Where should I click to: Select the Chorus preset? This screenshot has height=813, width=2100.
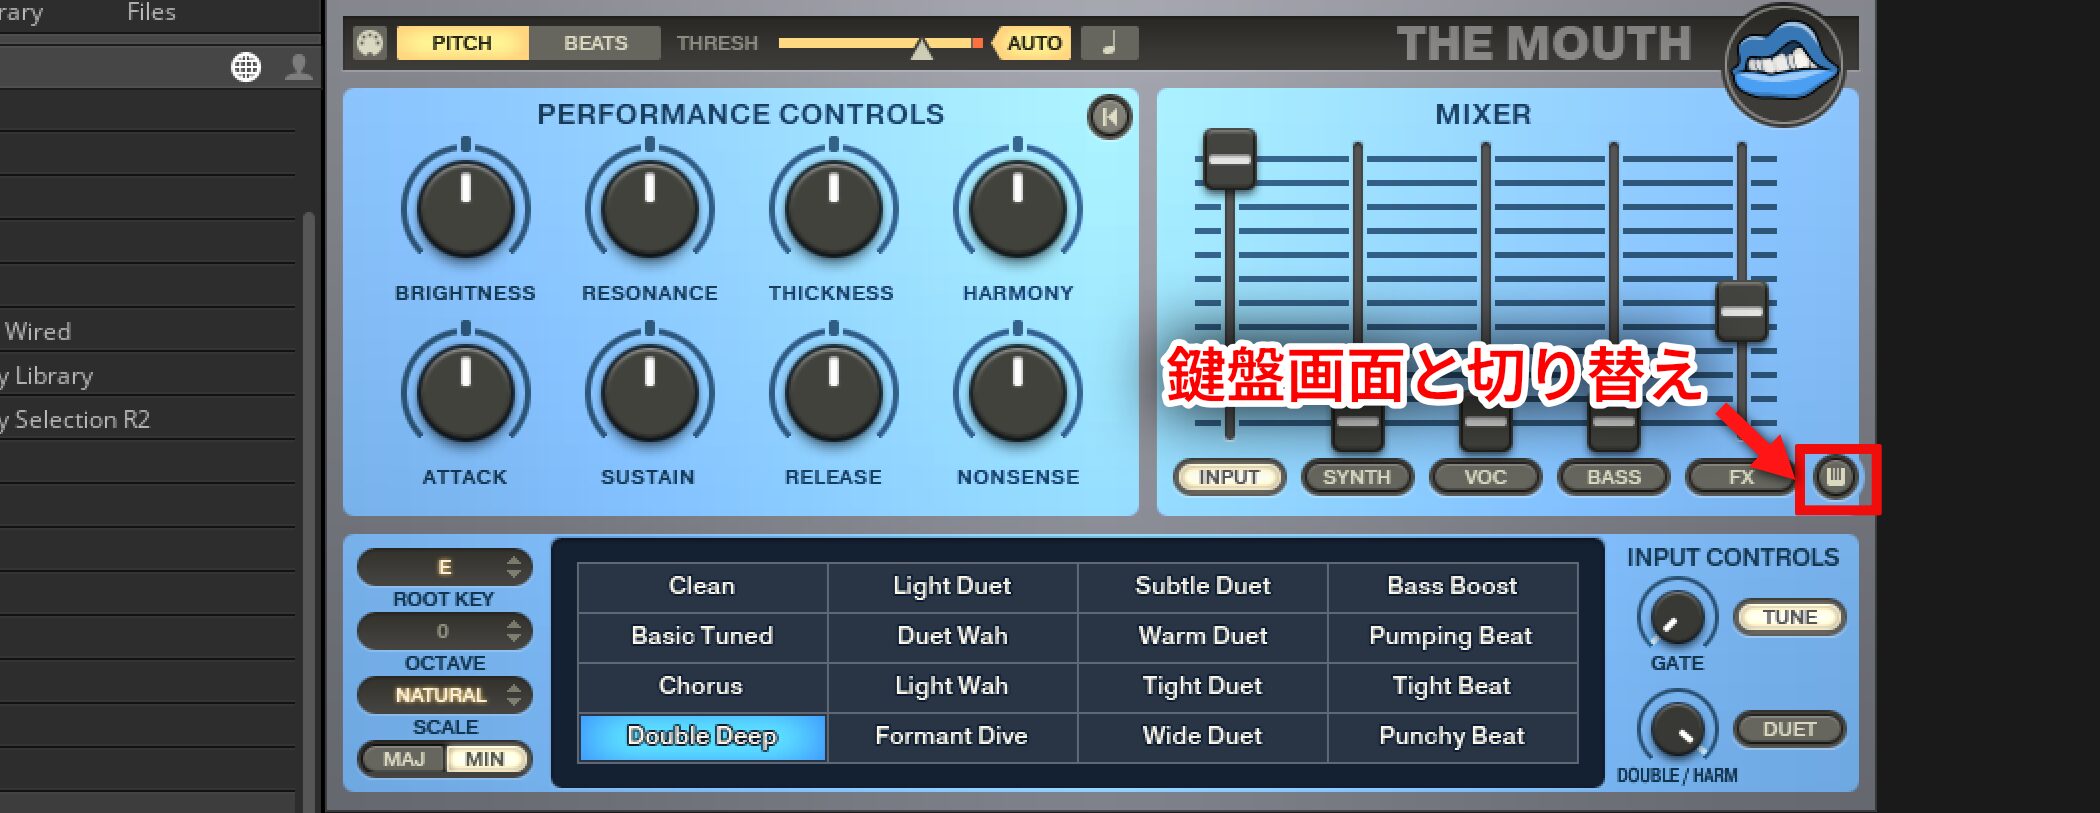702,686
